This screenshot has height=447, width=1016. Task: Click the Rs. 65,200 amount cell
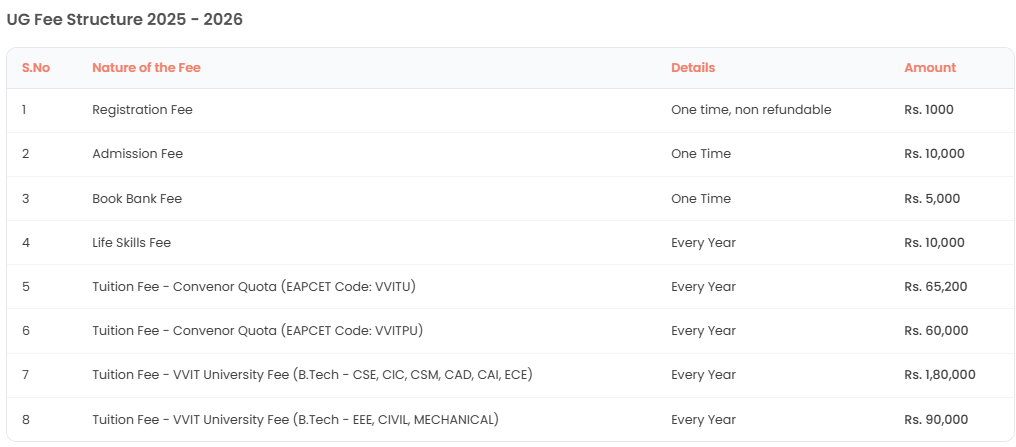[x=936, y=287]
